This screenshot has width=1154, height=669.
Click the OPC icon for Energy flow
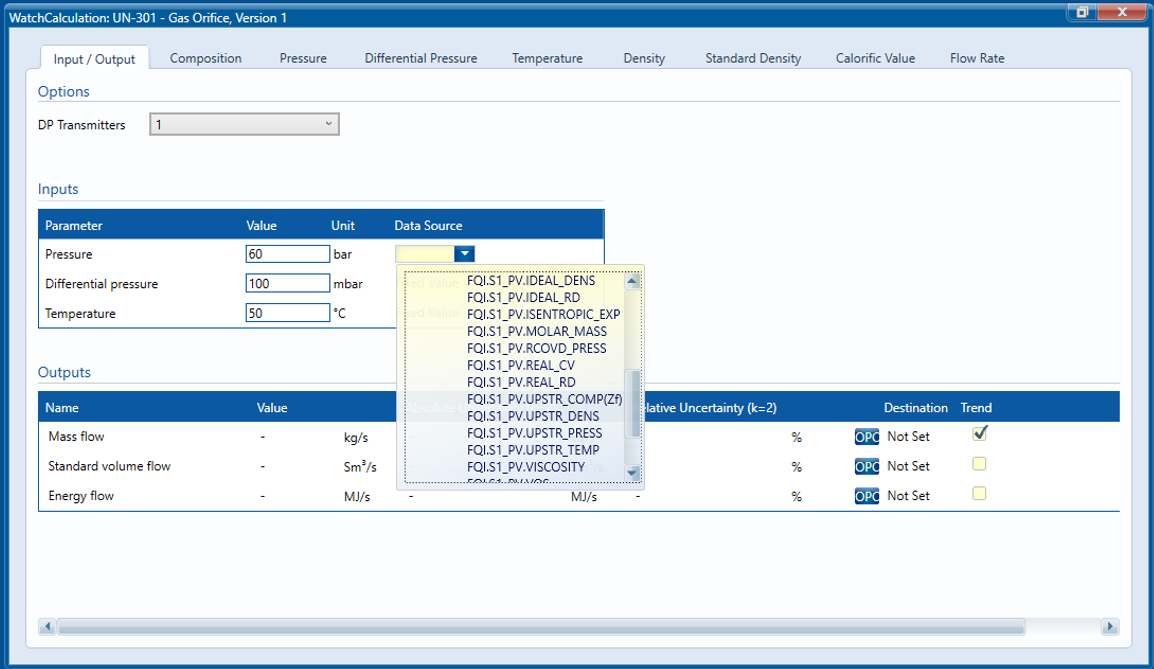866,496
